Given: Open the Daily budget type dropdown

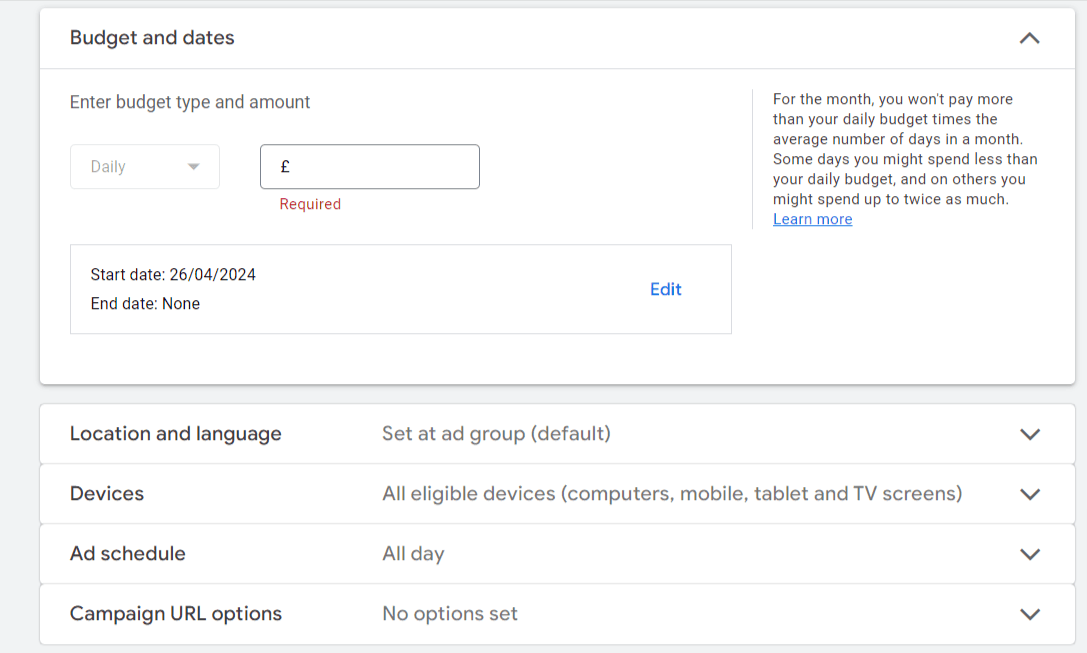Looking at the screenshot, I should tap(145, 167).
